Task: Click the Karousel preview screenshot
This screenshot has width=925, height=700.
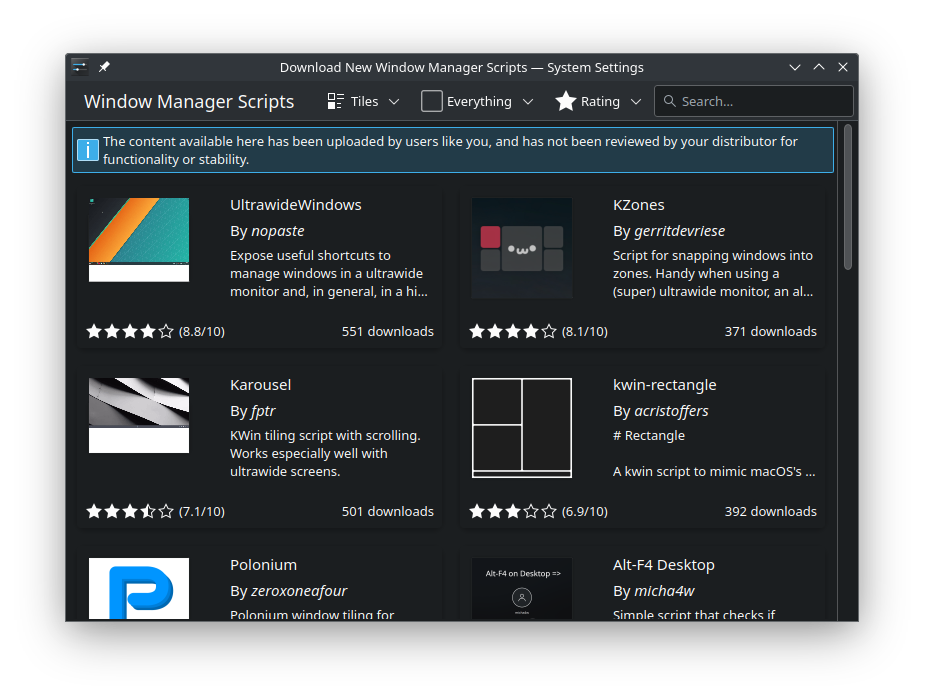Action: point(138,415)
